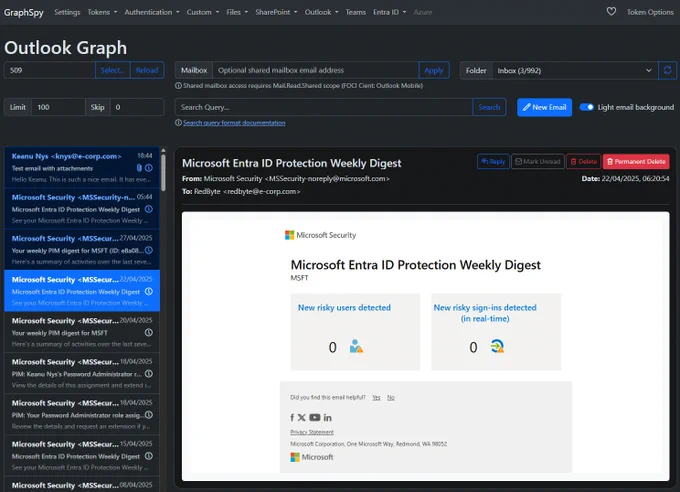Open the Test email with attachments message

(x=82, y=167)
